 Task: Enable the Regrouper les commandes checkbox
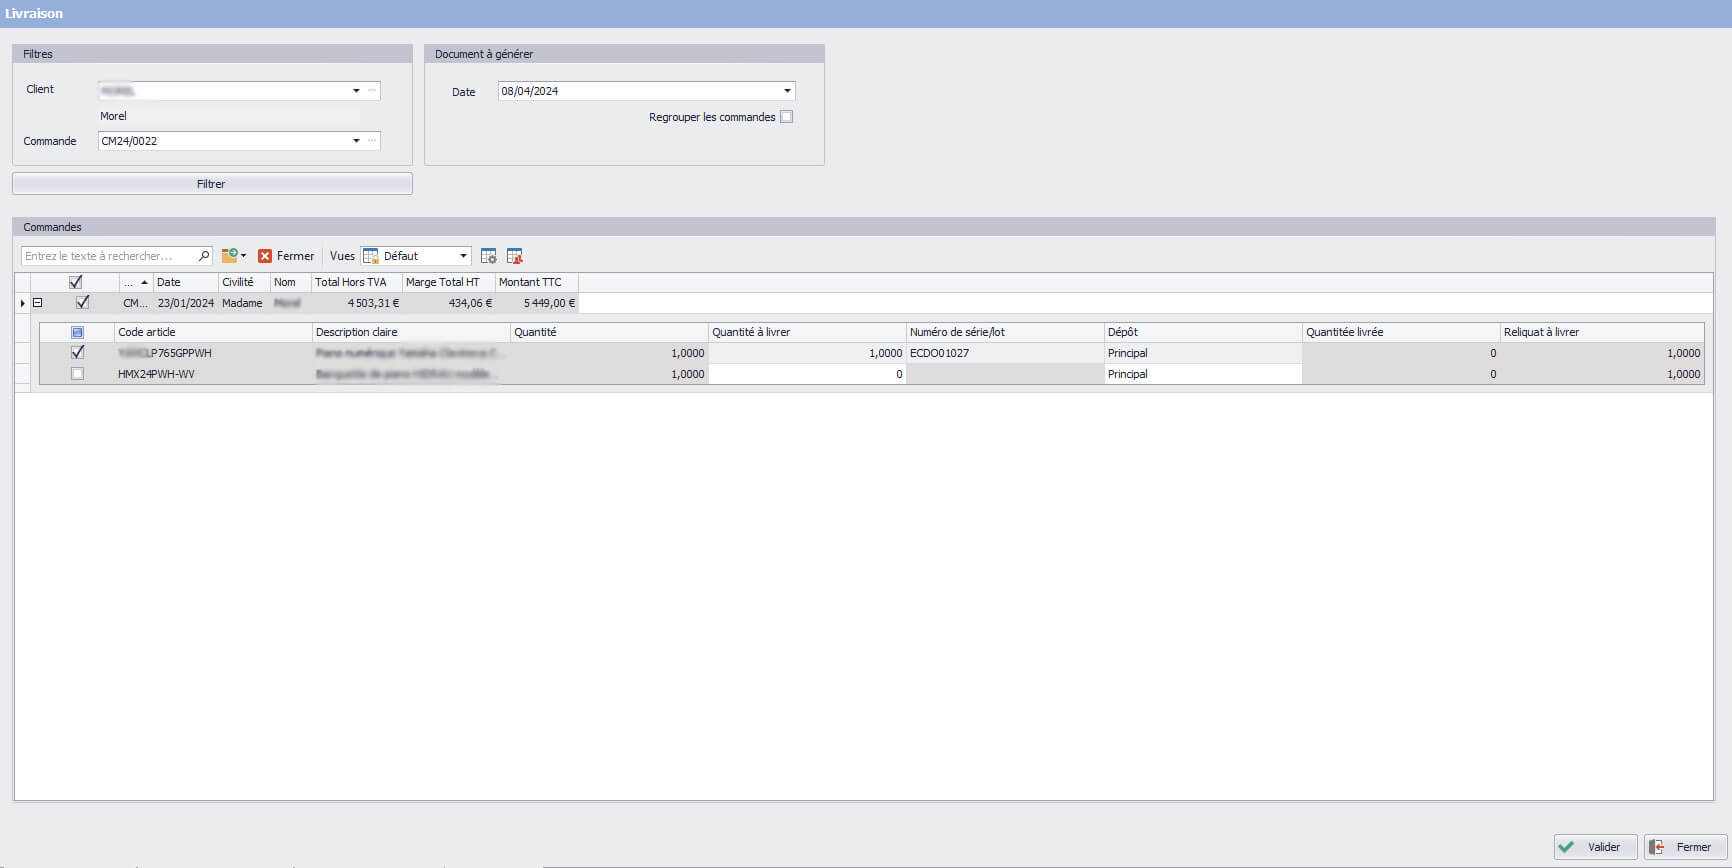(x=787, y=117)
